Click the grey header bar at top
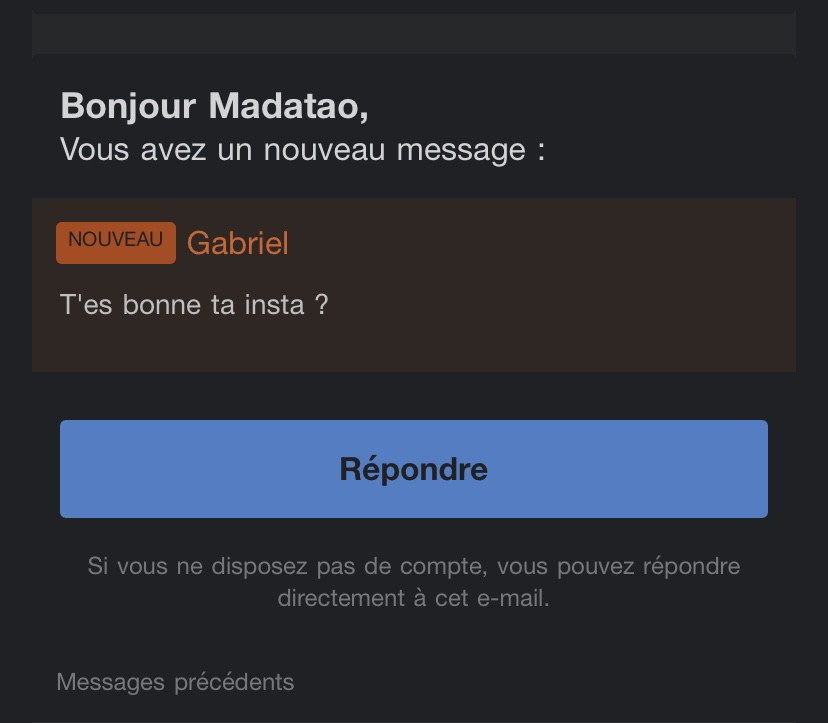 coord(413,33)
